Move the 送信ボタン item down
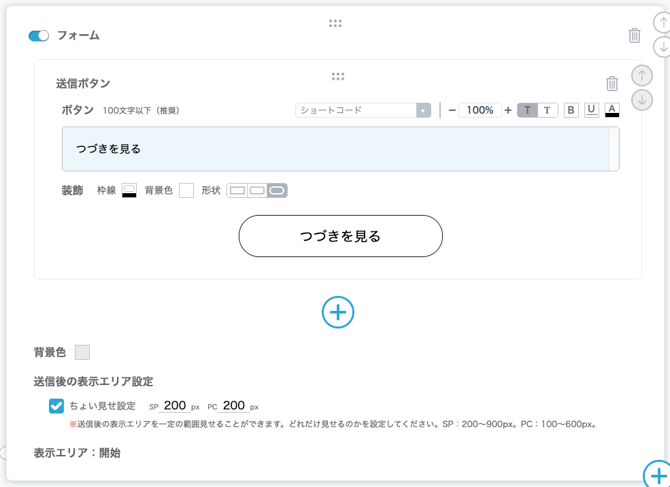670x487 pixels. coord(642,100)
